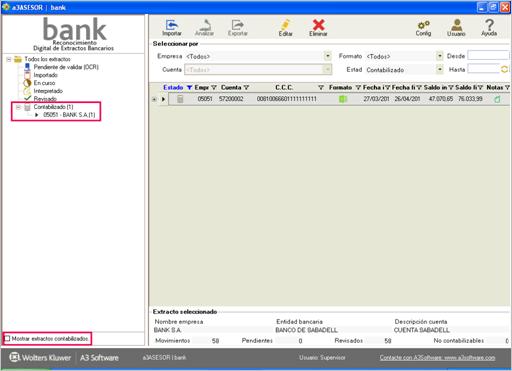Click the Empr column filter icon
The height and width of the screenshot is (371, 512).
[214, 87]
